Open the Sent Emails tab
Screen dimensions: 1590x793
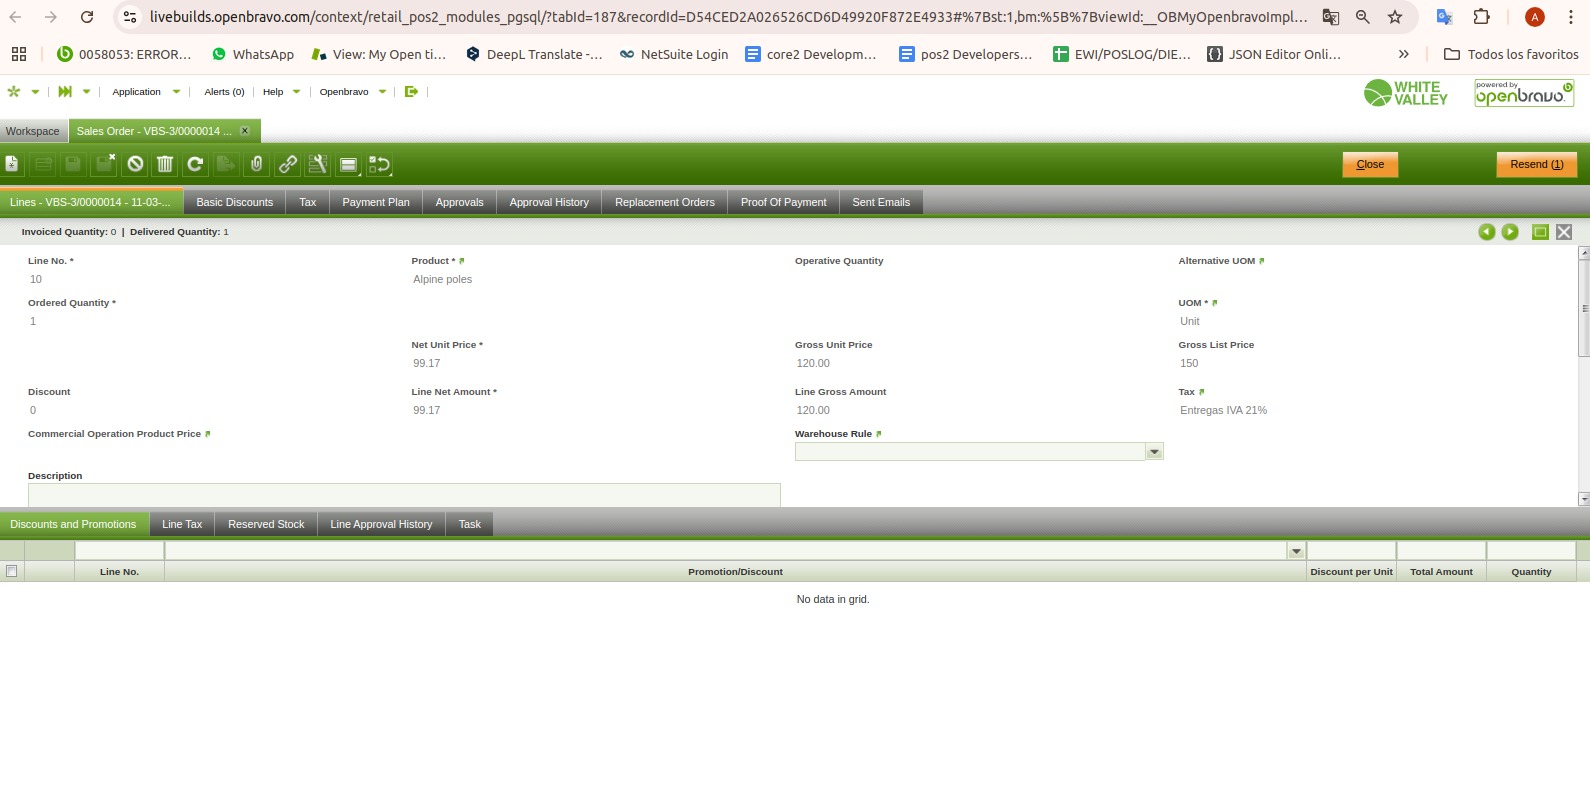(x=881, y=202)
